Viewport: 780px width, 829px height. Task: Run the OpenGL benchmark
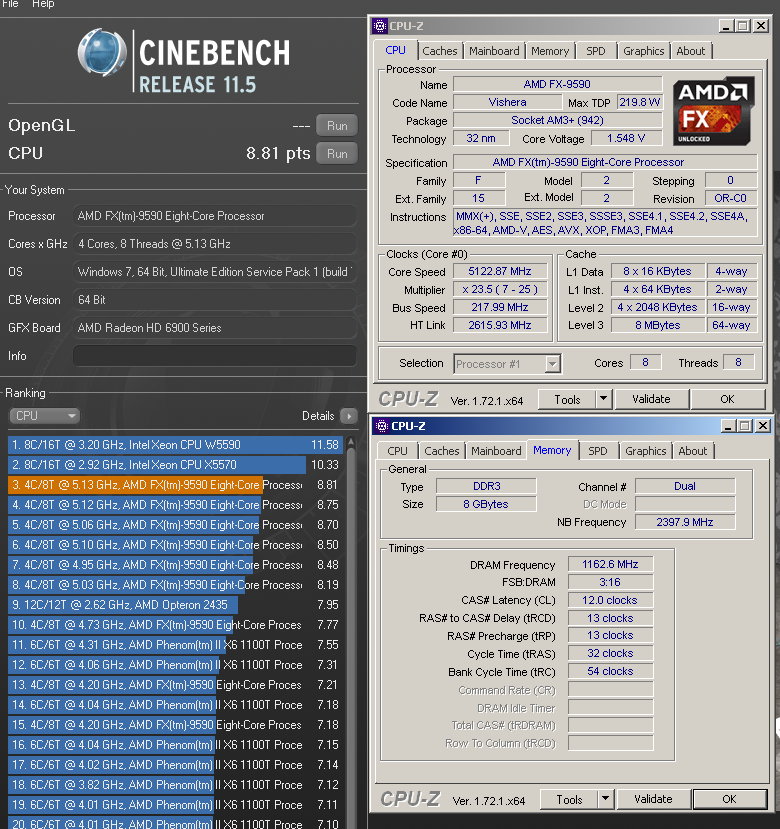pyautogui.click(x=337, y=126)
